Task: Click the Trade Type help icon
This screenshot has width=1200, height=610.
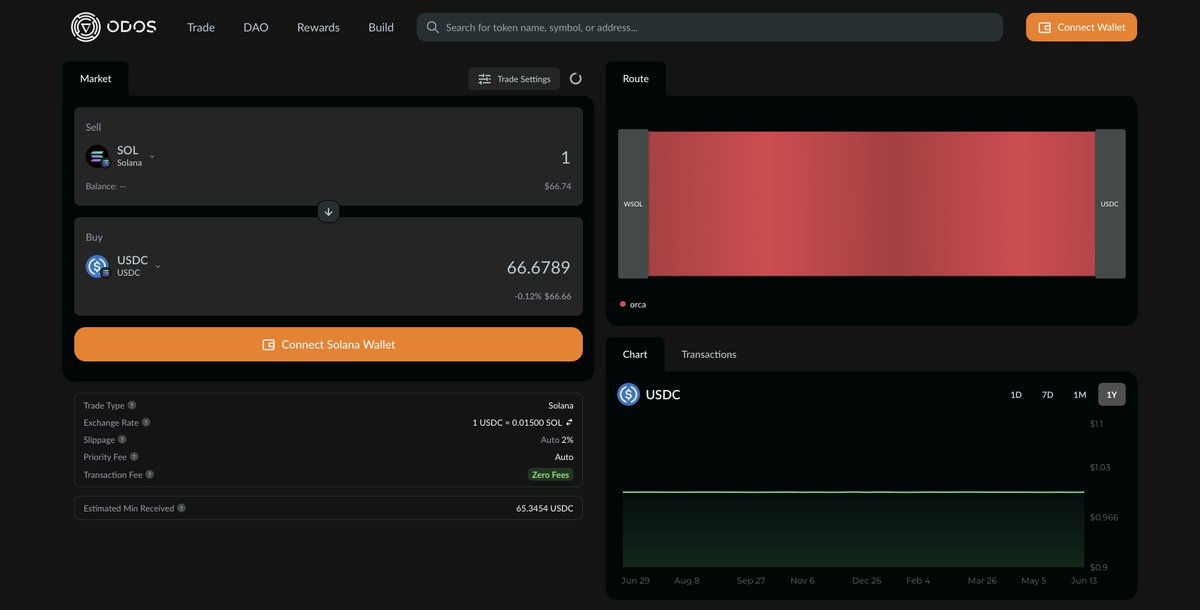Action: coord(132,405)
